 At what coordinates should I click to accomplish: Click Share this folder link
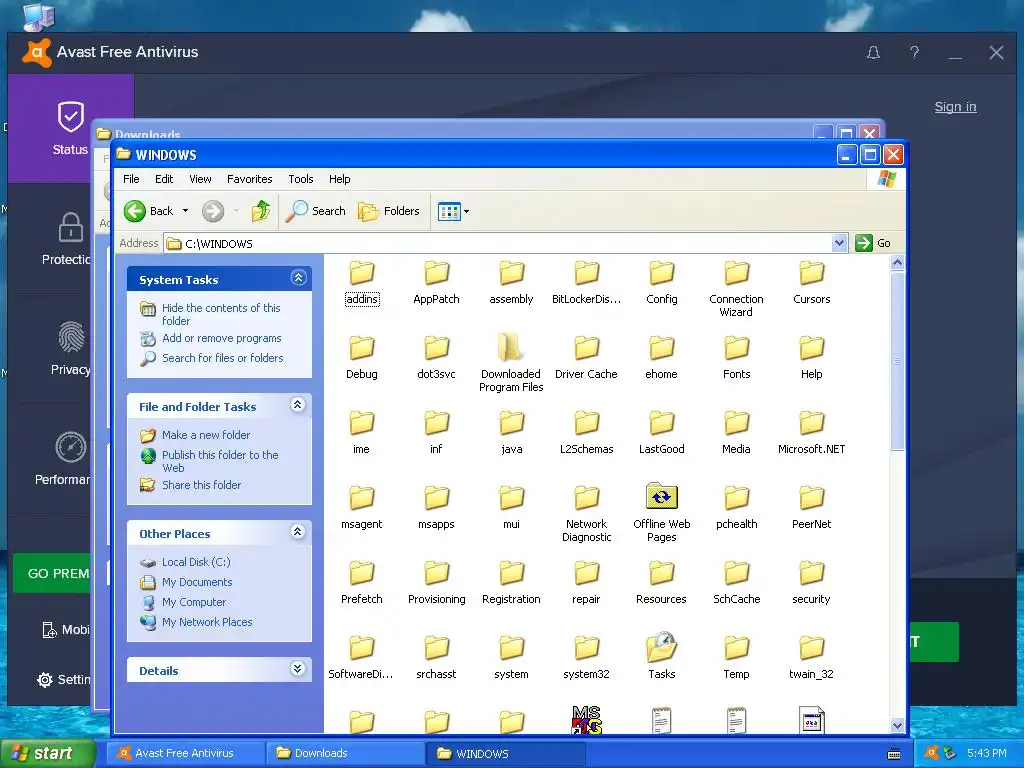[x=201, y=485]
